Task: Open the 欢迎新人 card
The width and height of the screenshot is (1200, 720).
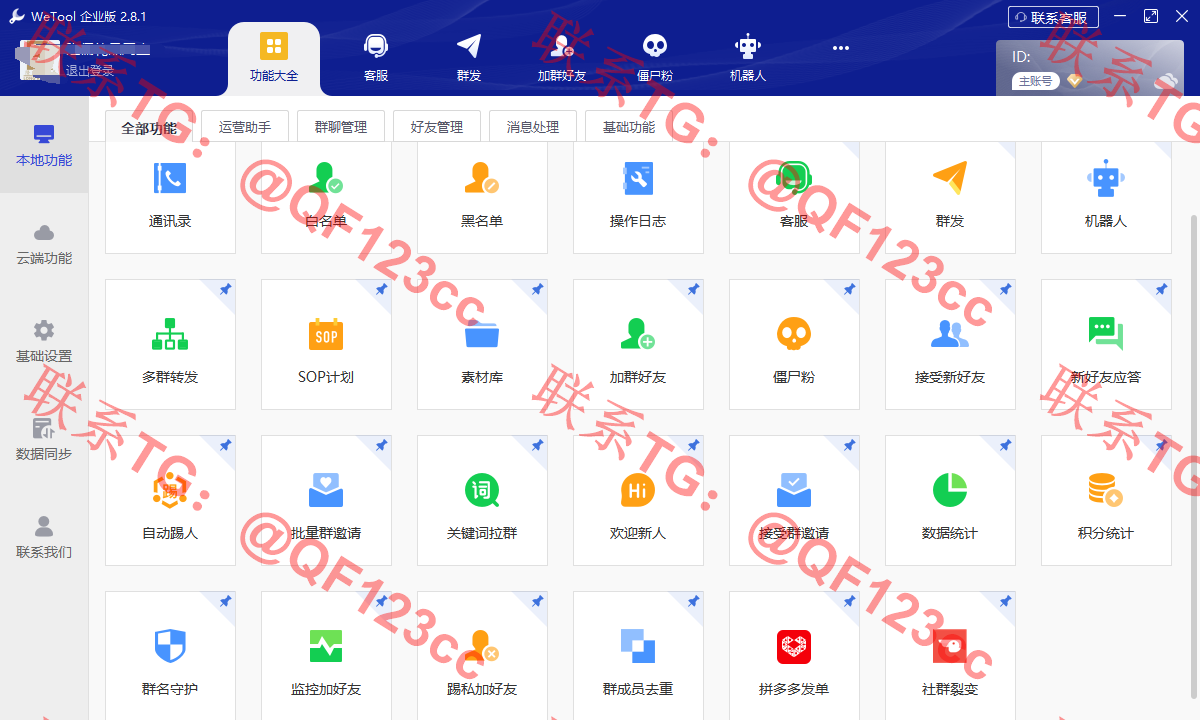Action: click(638, 500)
